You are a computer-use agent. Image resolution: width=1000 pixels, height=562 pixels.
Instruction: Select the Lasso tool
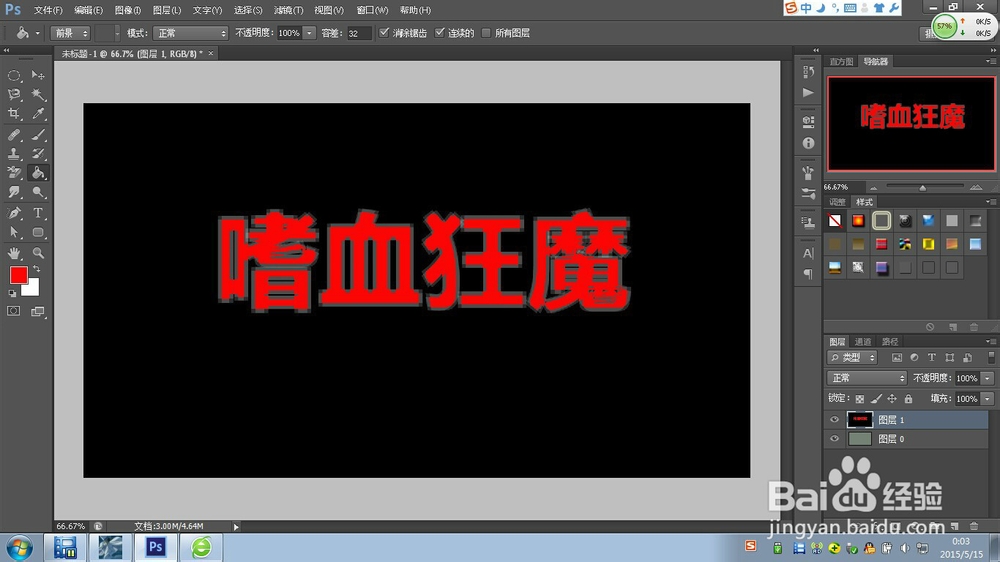point(14,94)
